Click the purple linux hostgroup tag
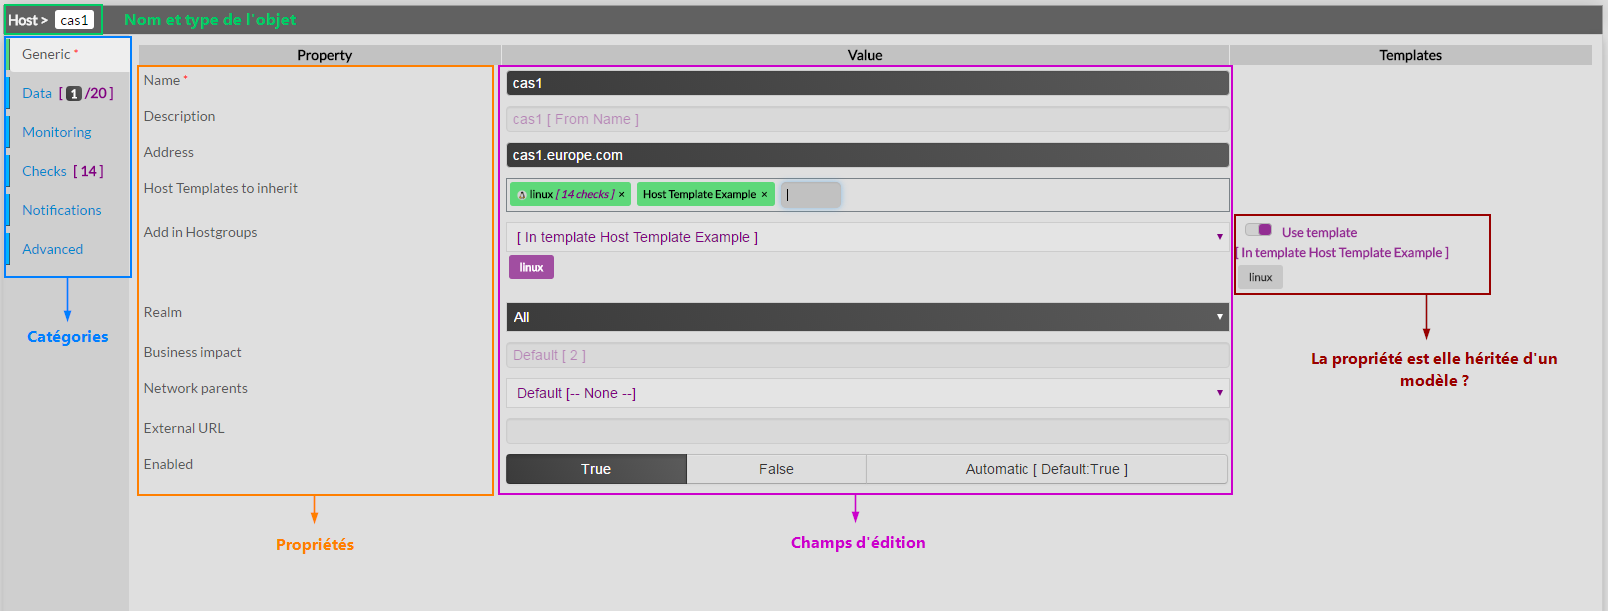This screenshot has height=611, width=1608. (531, 267)
